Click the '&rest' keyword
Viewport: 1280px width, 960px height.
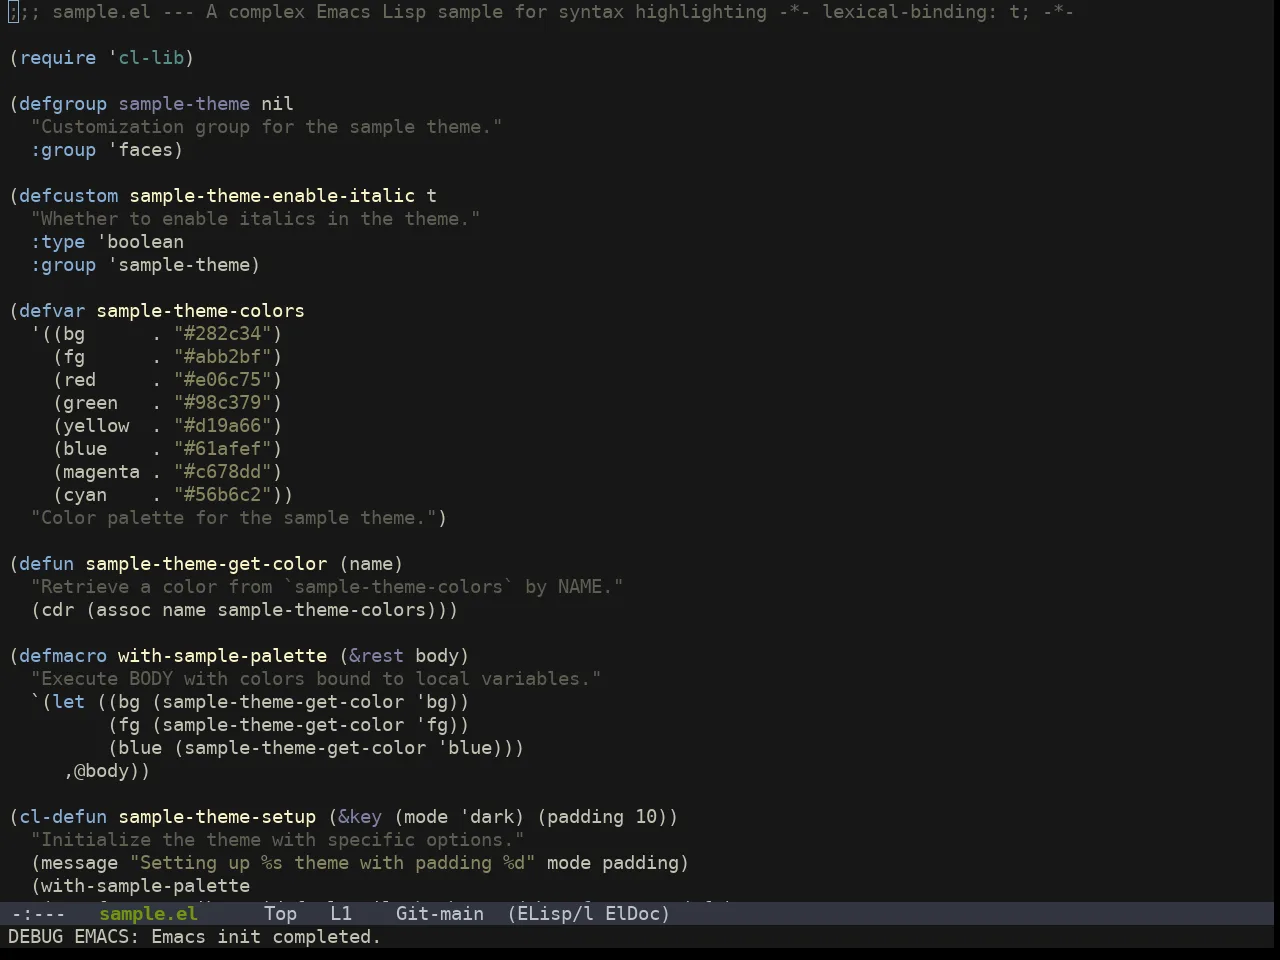point(377,656)
